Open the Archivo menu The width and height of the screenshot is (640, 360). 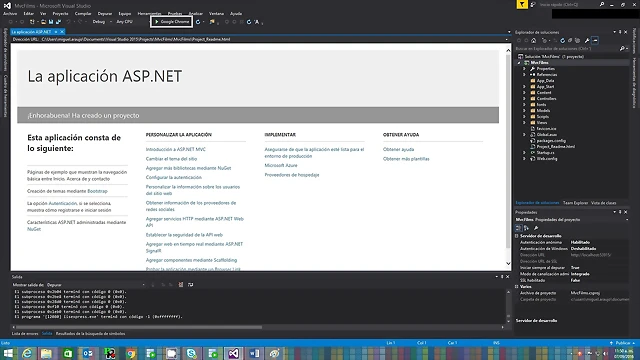[x=10, y=13]
